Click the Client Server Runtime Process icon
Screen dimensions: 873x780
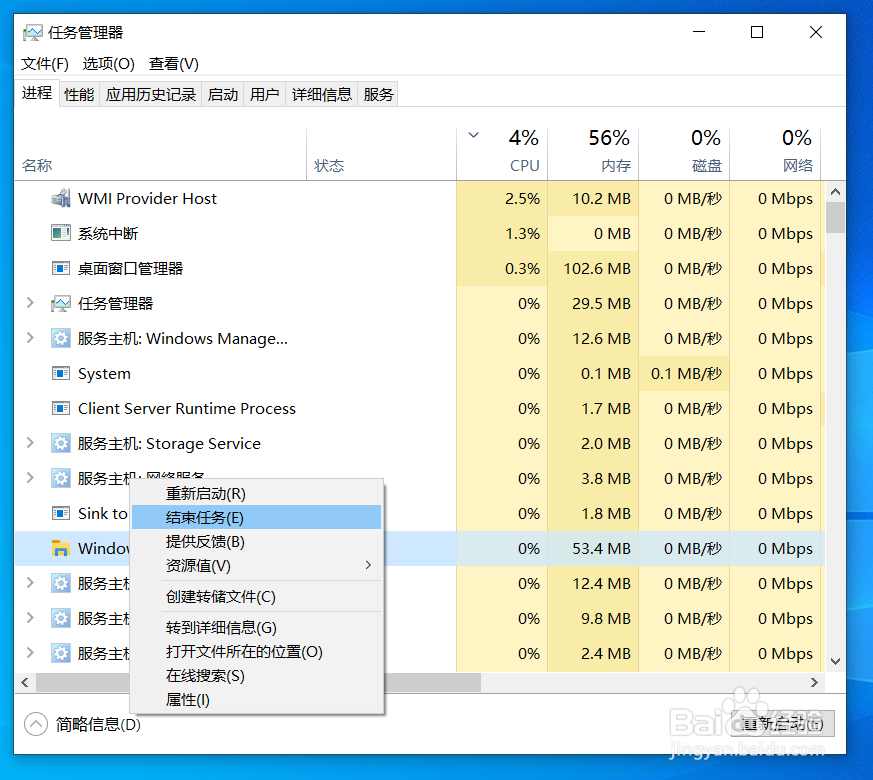(61, 408)
